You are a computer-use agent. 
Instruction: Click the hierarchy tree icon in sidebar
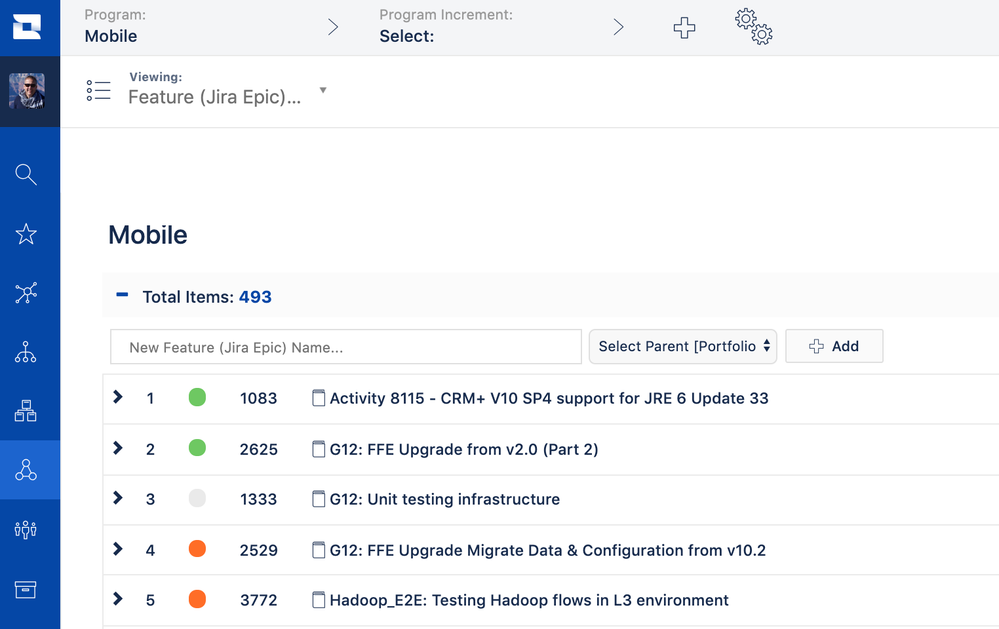(x=29, y=352)
